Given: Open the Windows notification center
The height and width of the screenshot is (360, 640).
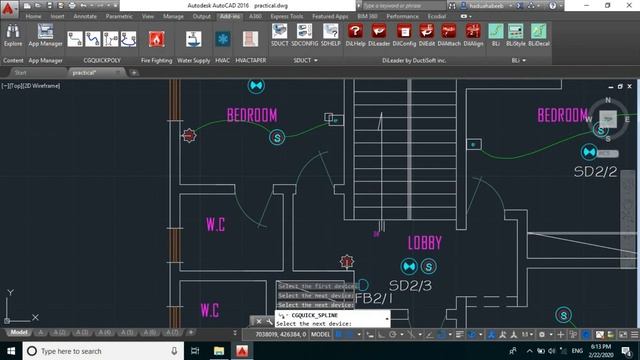Looking at the screenshot, I should [x=627, y=351].
